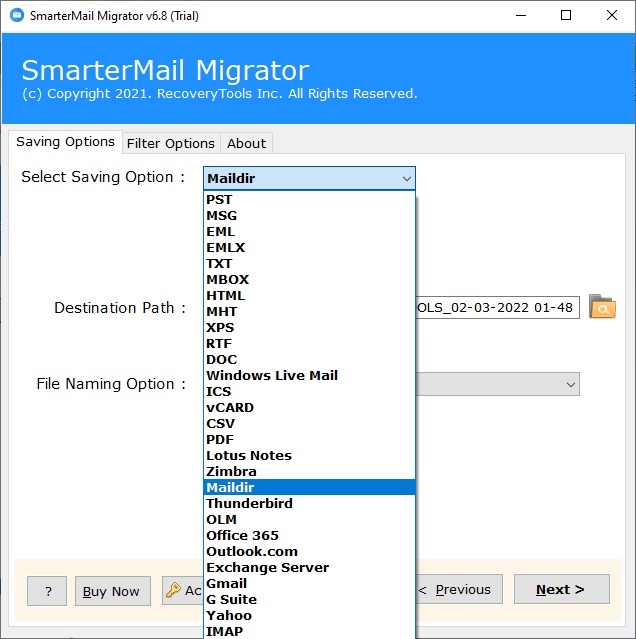Pick TXT as saving format
636x639 pixels.
point(309,264)
